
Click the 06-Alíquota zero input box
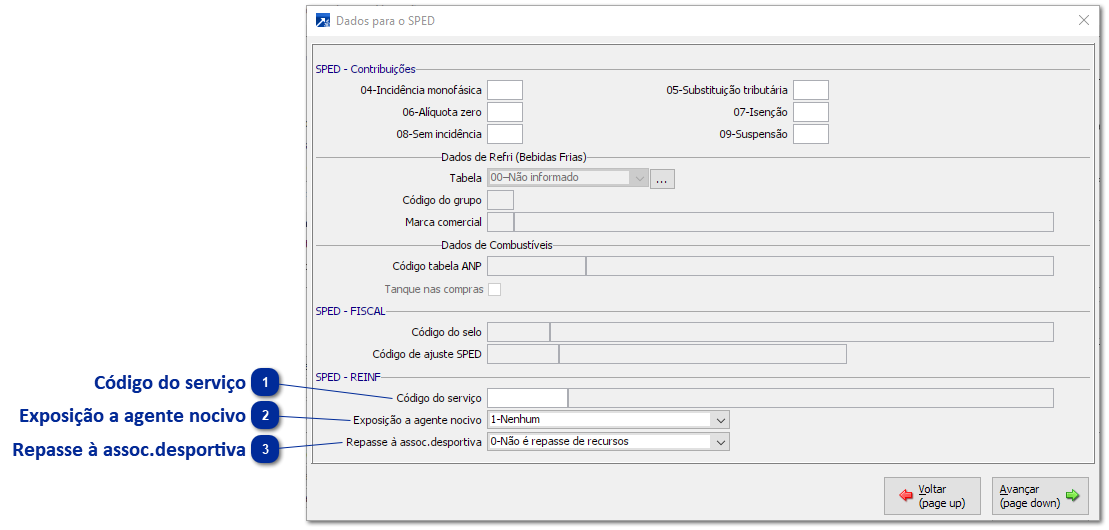(504, 112)
